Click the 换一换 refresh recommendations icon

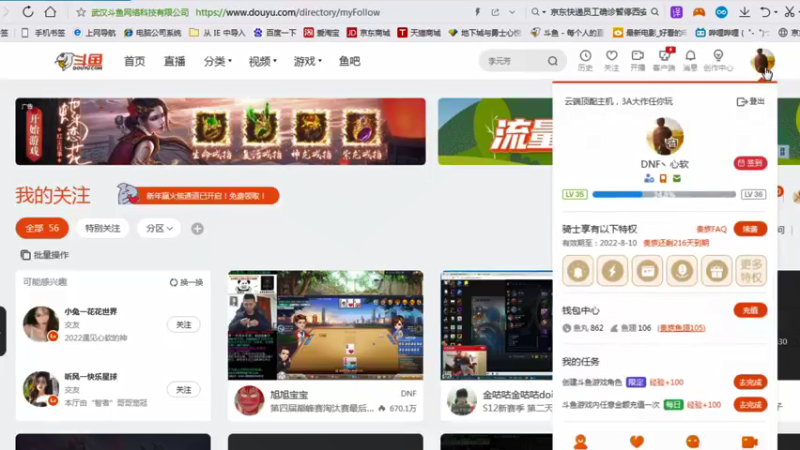click(x=173, y=282)
